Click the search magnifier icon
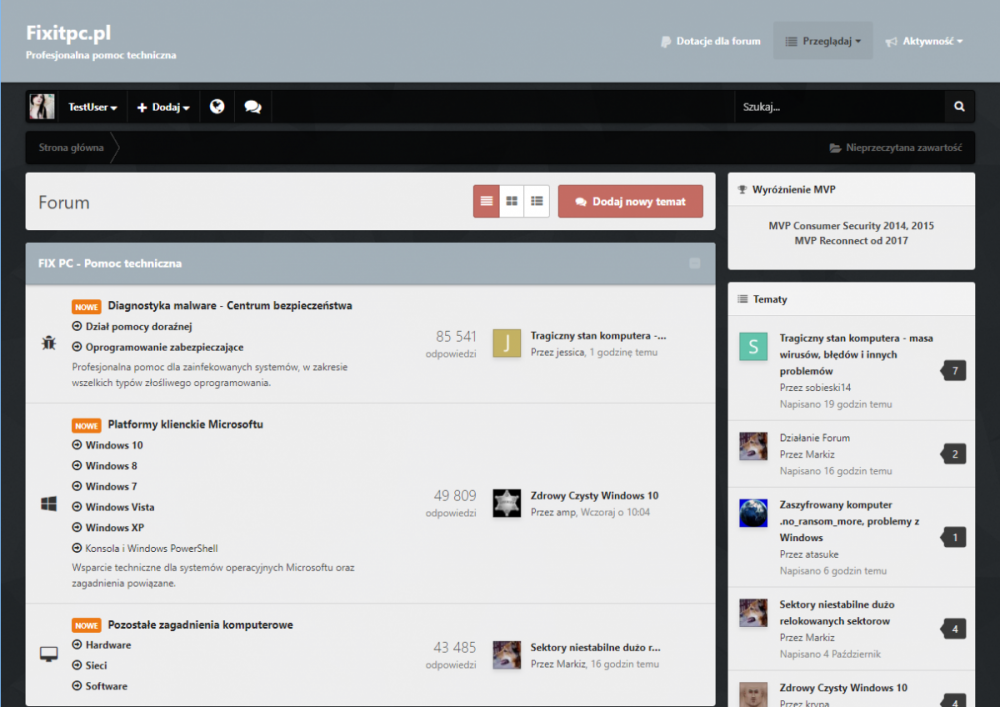The width and height of the screenshot is (1000, 707). pyautogui.click(x=959, y=107)
